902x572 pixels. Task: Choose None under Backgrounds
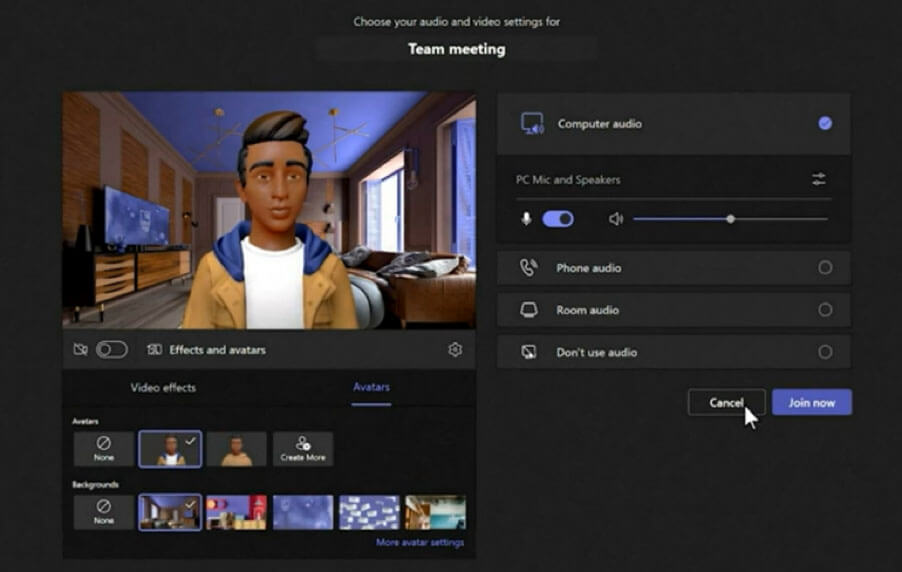point(104,512)
